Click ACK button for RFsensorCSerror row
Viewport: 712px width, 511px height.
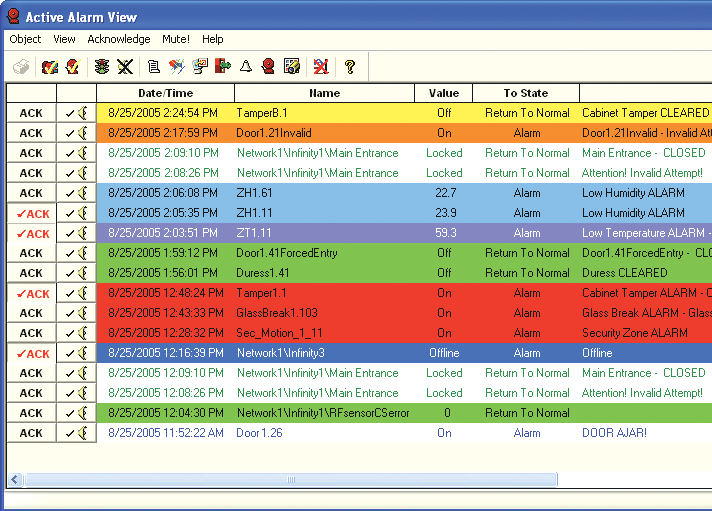coord(31,413)
